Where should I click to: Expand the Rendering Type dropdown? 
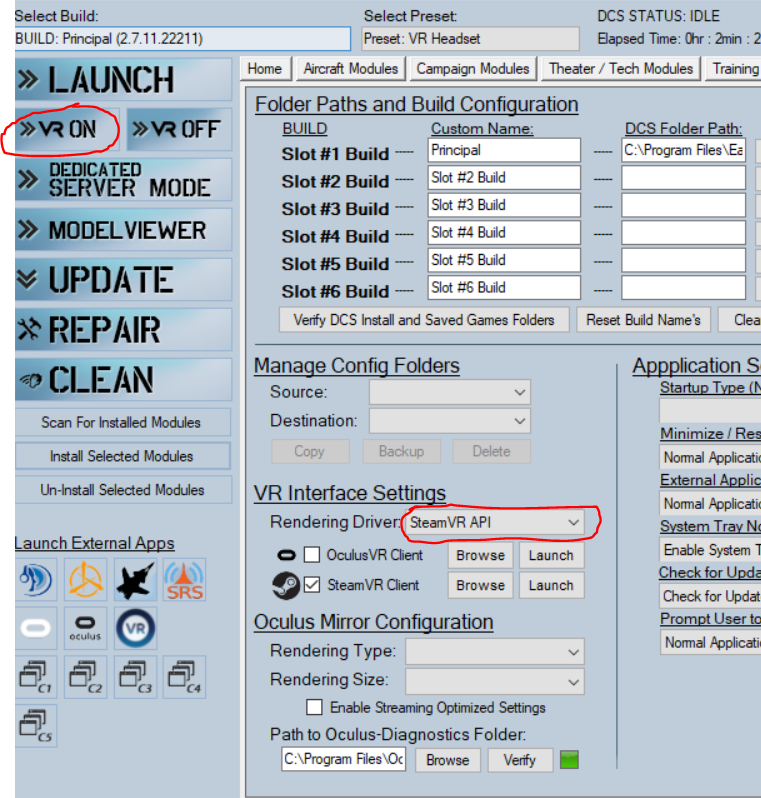pos(494,652)
